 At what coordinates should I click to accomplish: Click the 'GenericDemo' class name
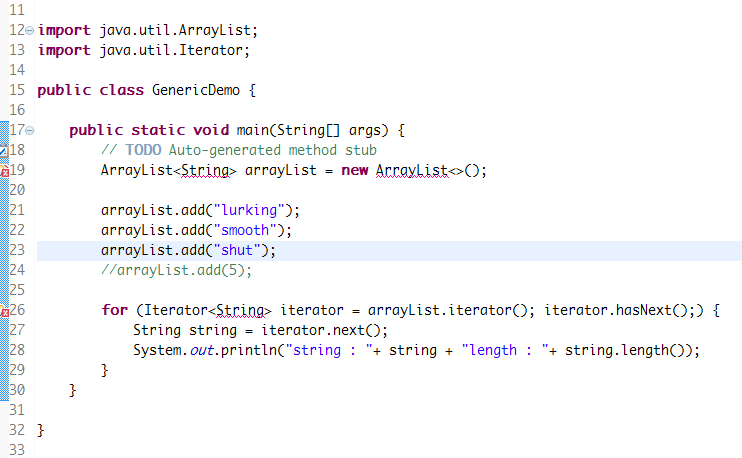click(196, 90)
